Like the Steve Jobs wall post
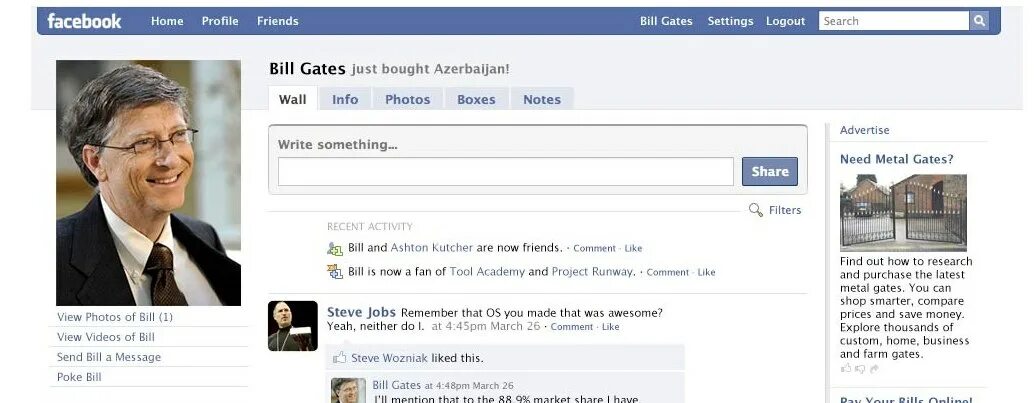This screenshot has width=1034, height=403. pos(611,327)
